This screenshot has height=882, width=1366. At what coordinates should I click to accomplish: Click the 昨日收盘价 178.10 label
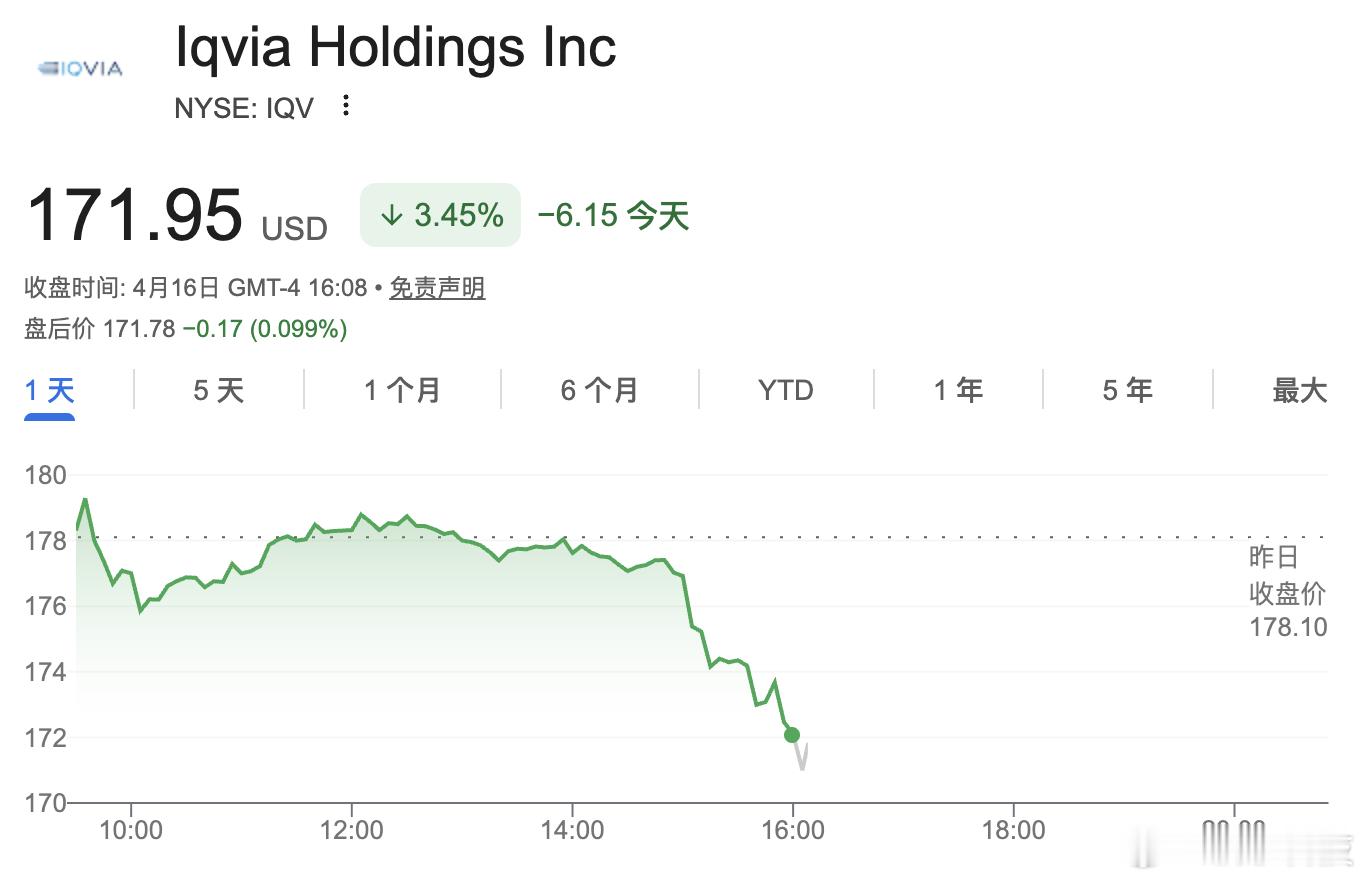point(1287,592)
